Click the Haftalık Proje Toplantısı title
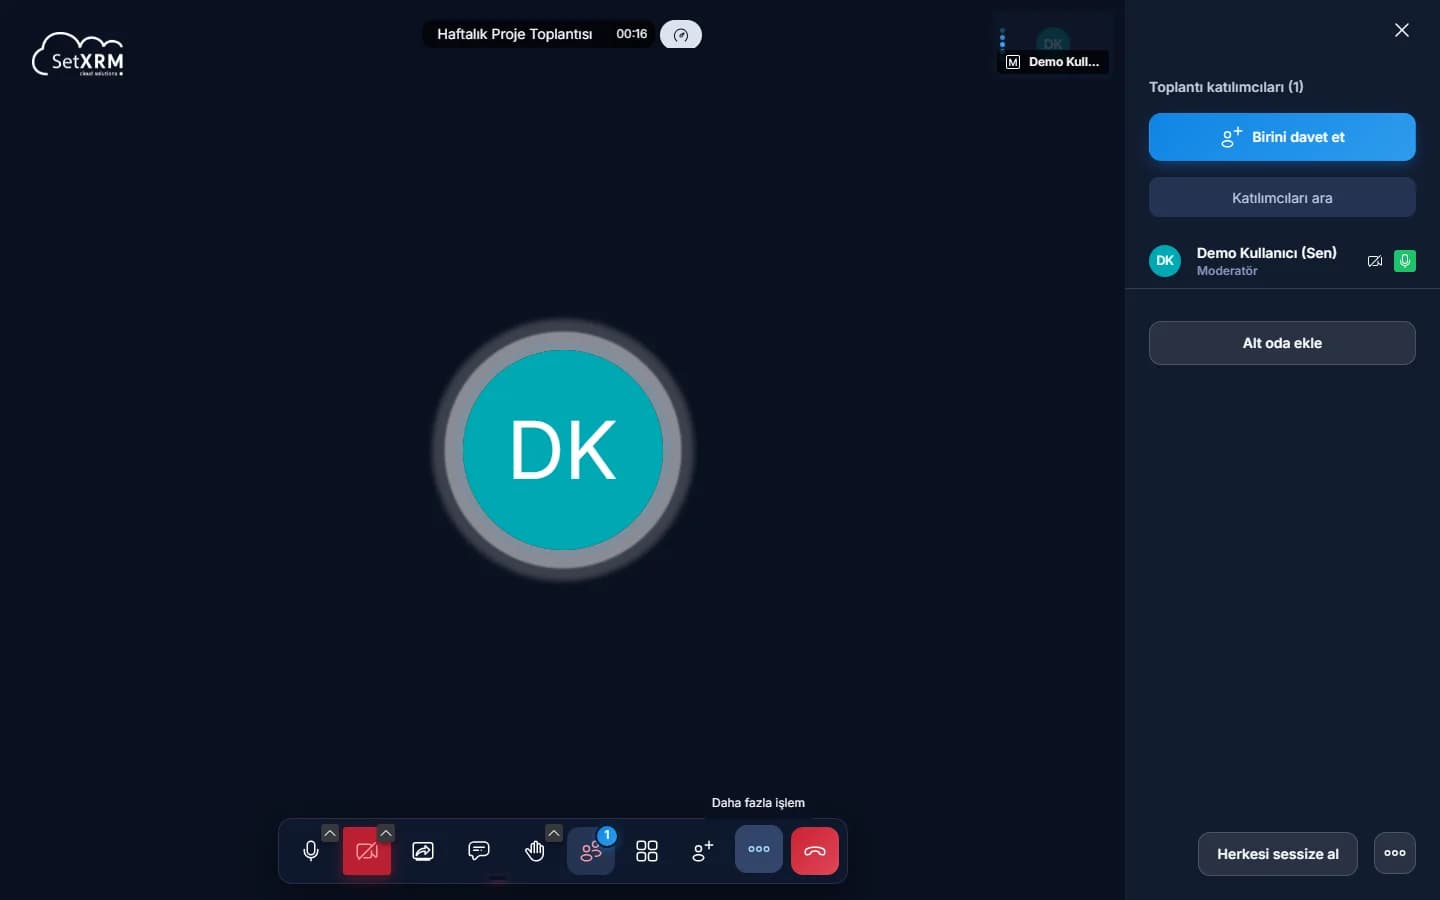 (x=514, y=34)
